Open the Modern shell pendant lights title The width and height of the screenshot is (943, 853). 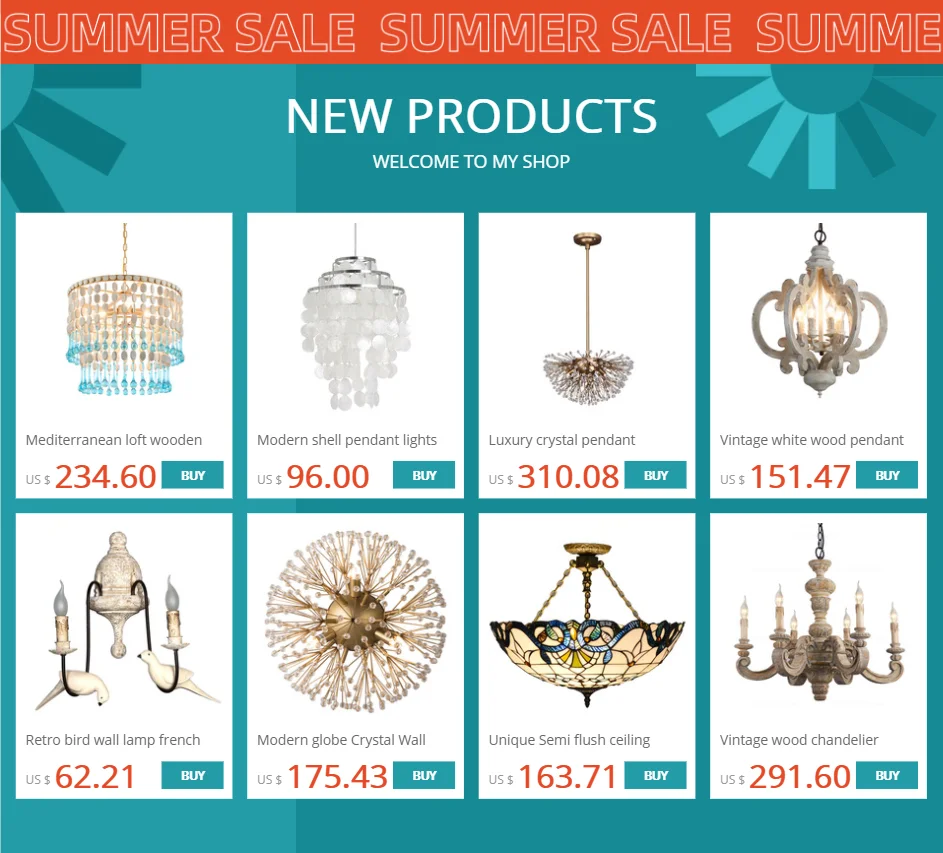coord(347,440)
